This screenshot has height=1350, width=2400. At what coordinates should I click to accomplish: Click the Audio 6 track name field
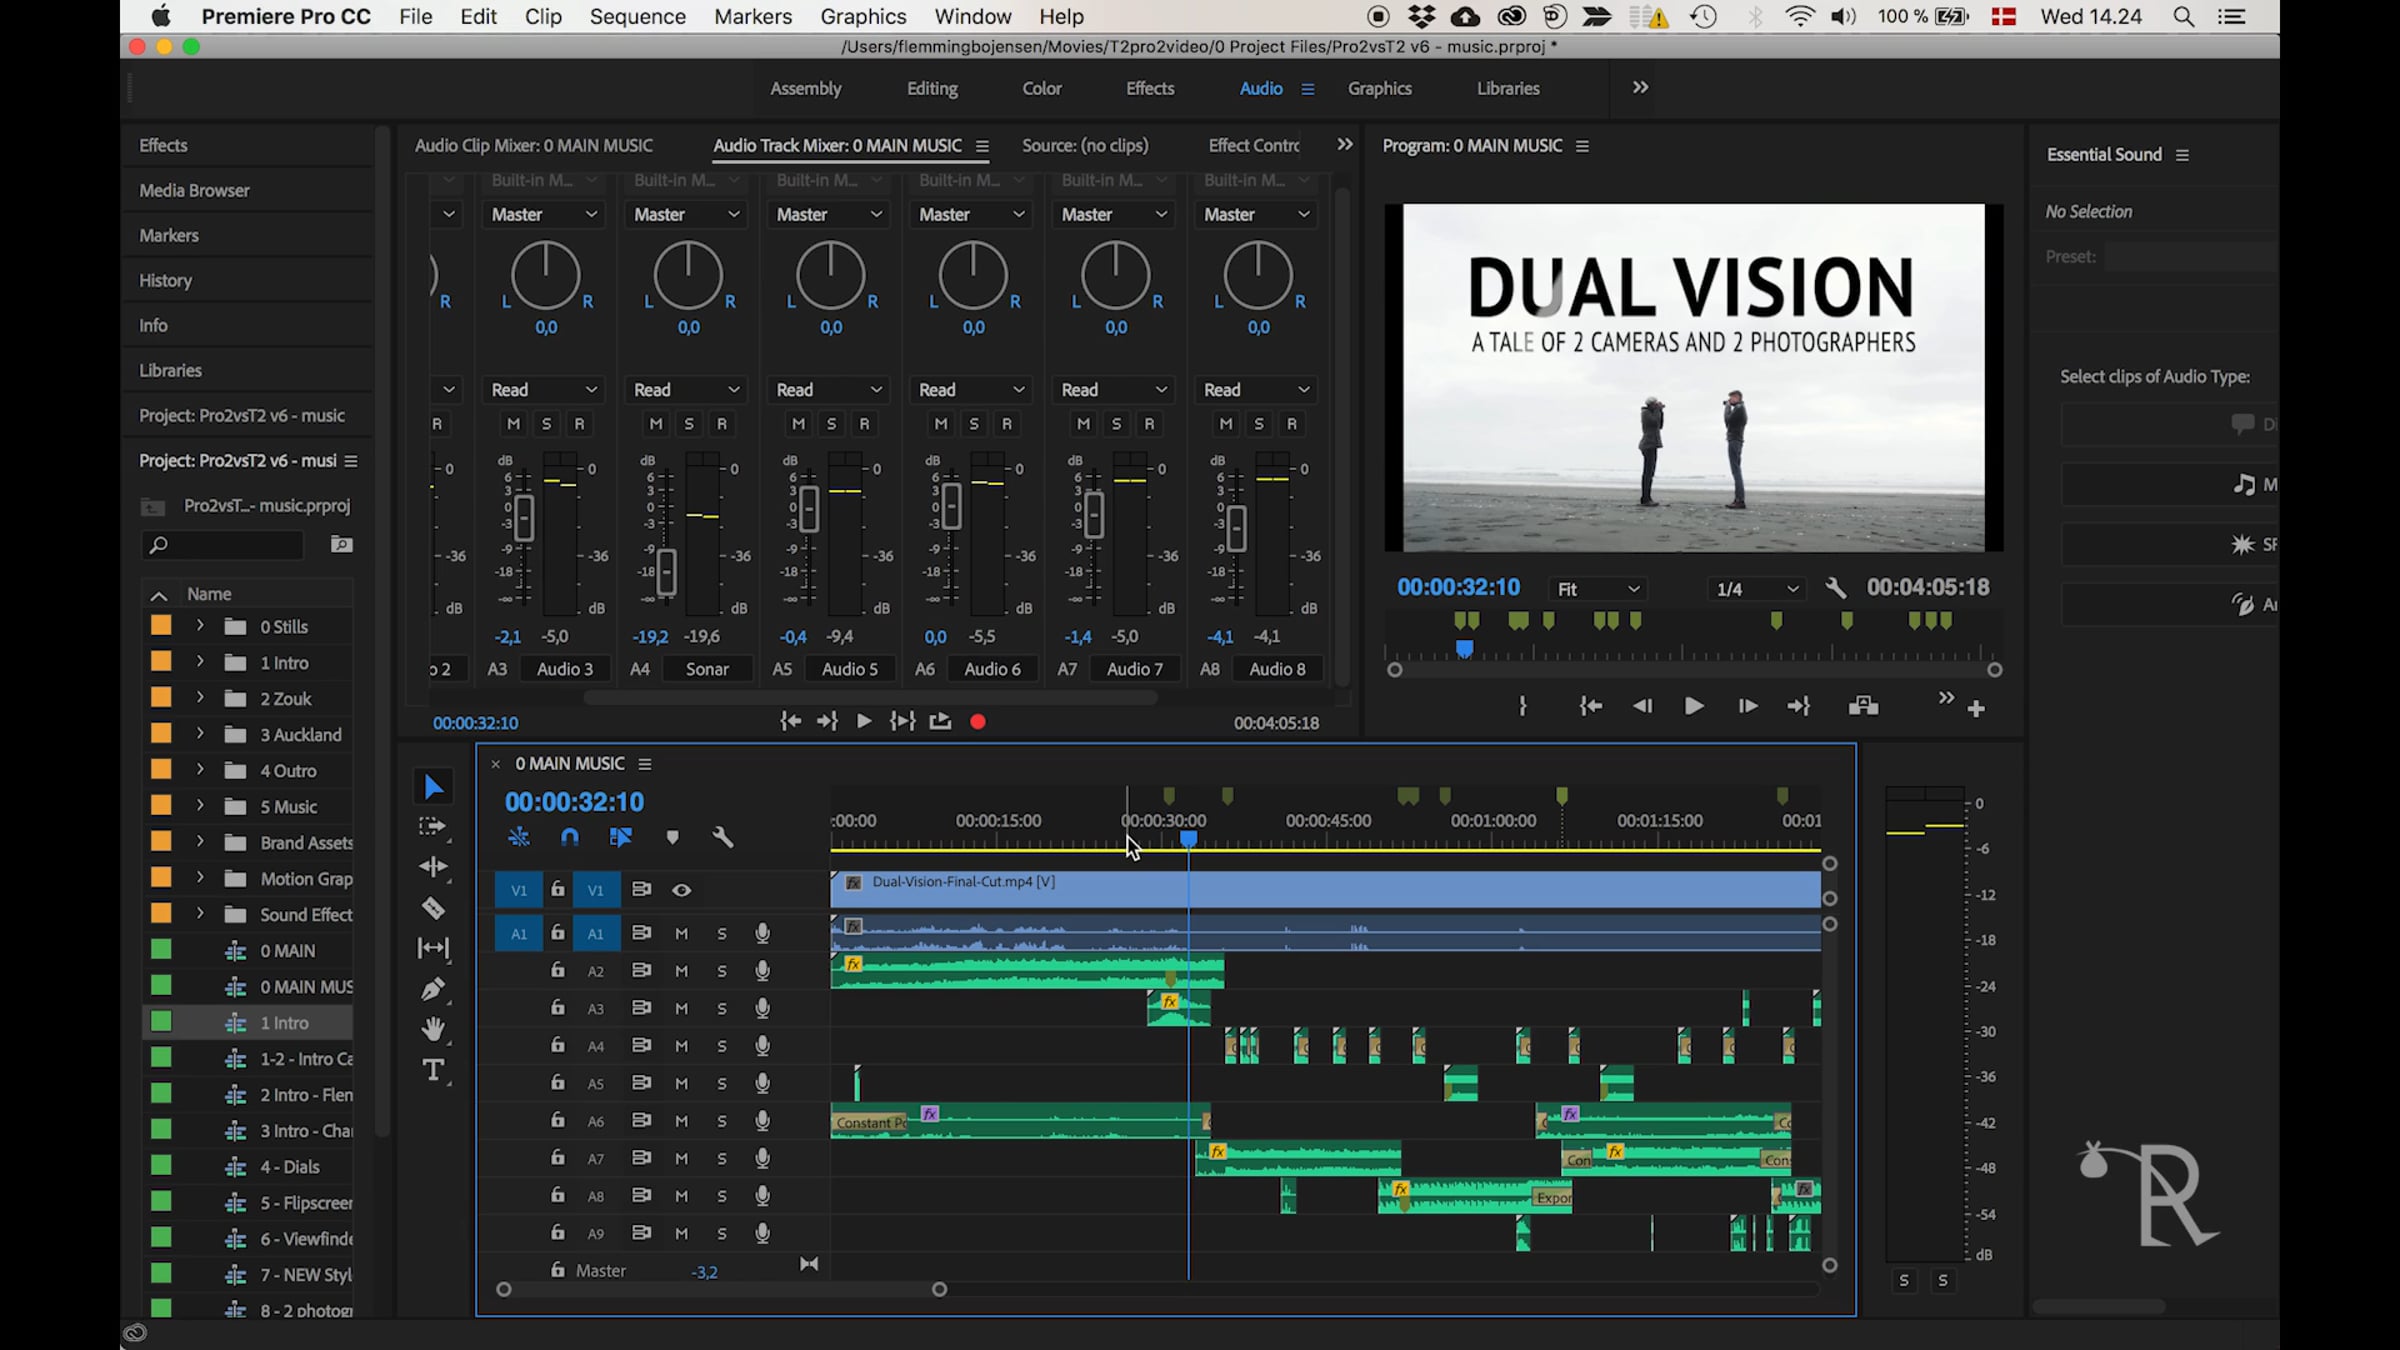(993, 669)
